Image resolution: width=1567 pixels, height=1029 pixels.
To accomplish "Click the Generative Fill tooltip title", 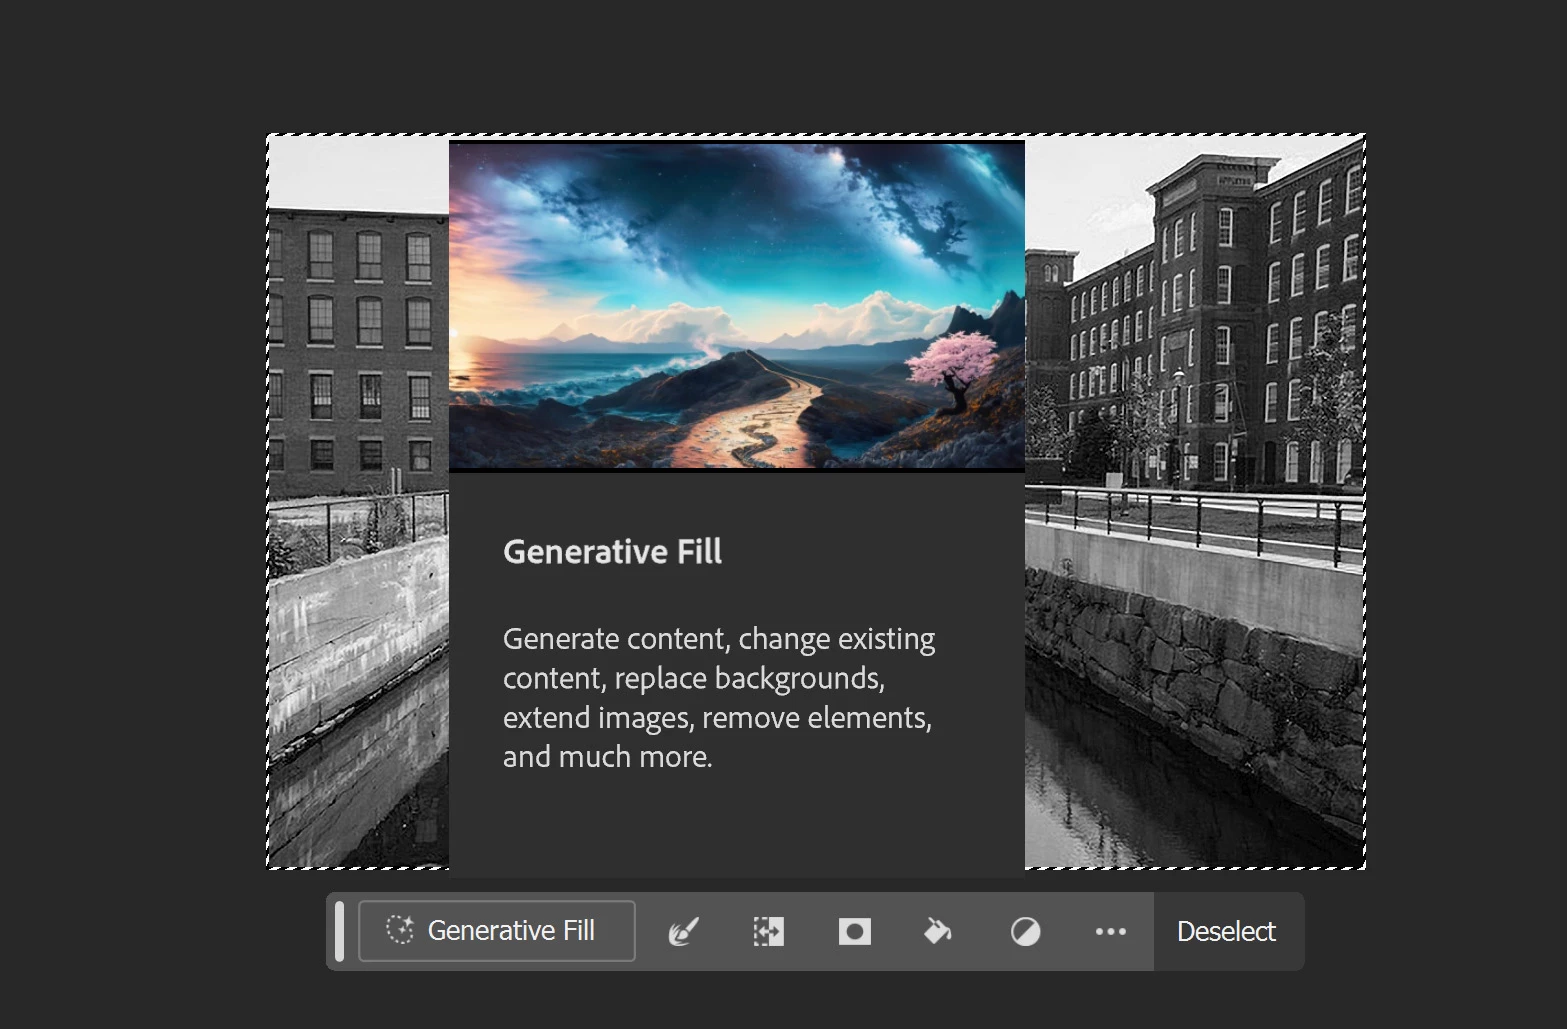I will [612, 552].
